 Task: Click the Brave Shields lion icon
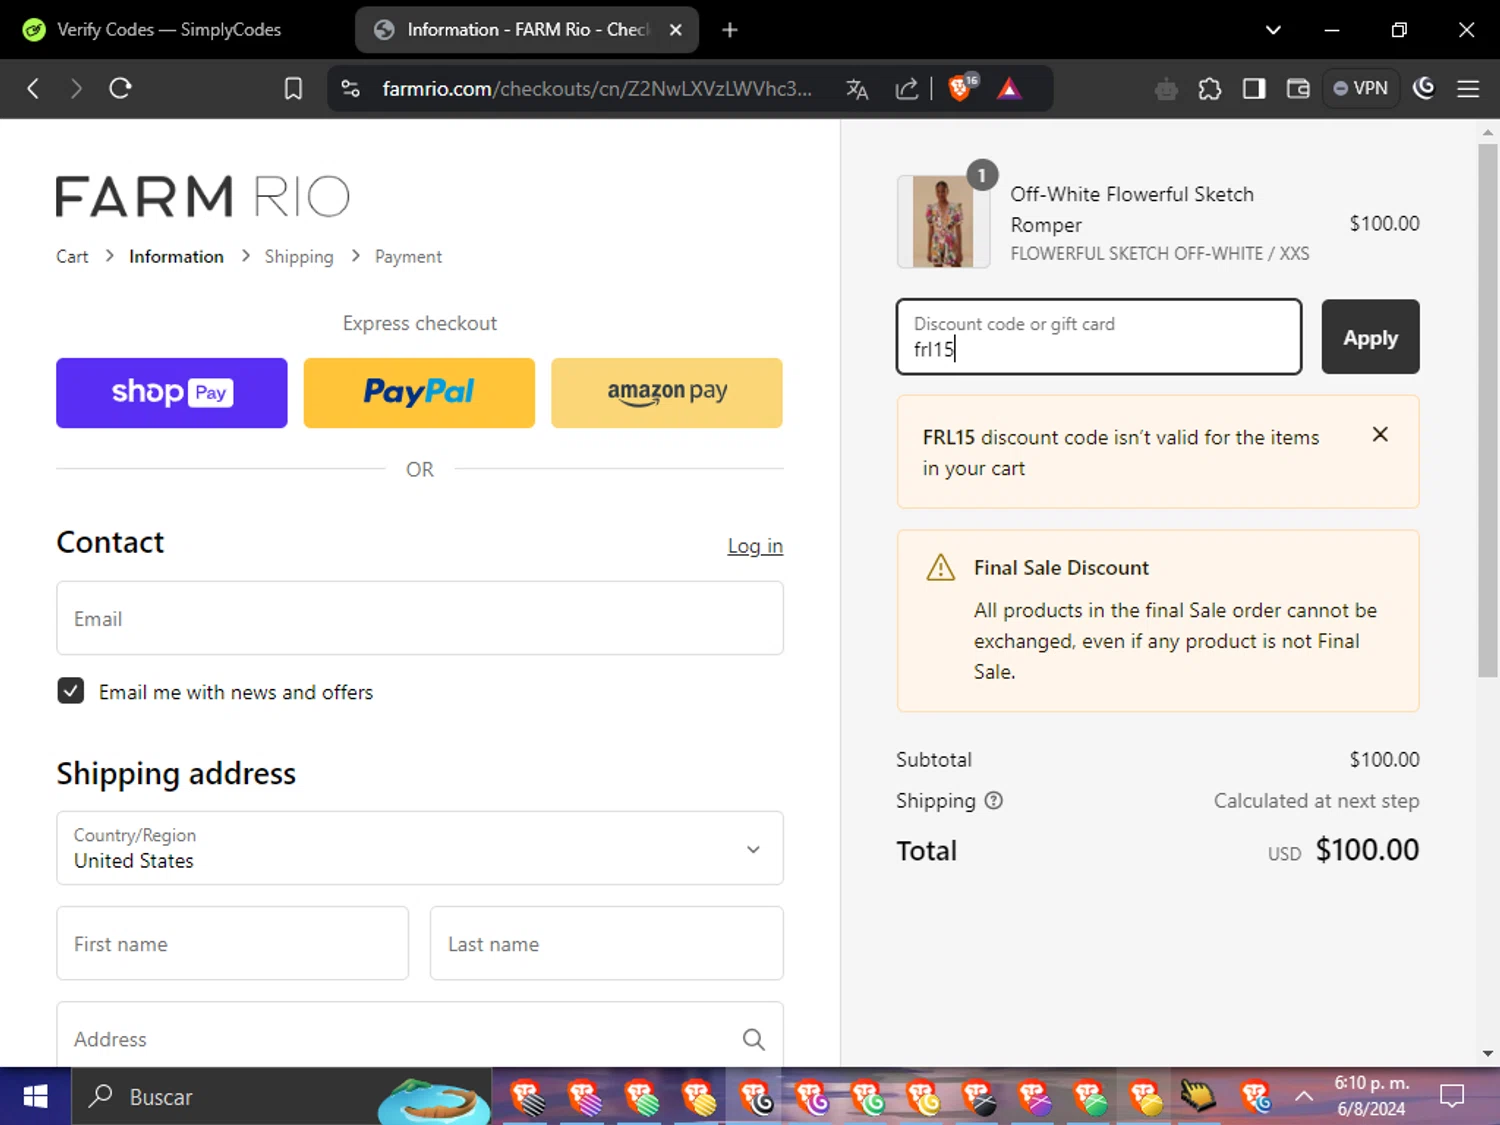(x=960, y=88)
